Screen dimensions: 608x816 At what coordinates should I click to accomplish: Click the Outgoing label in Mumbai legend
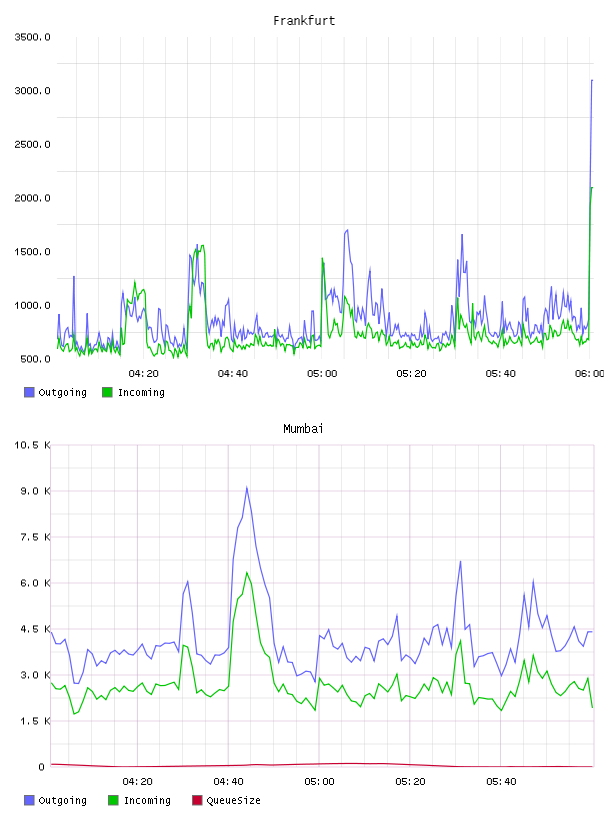62,801
